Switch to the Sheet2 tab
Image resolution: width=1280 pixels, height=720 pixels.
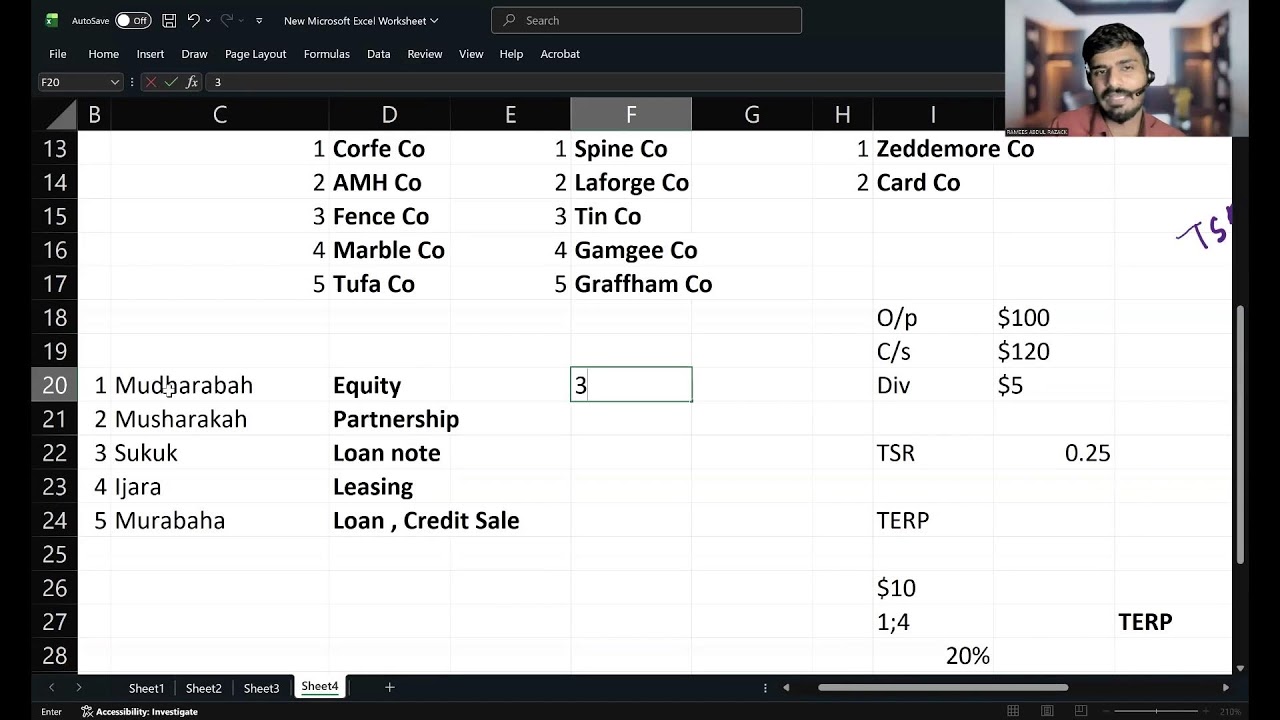(203, 688)
